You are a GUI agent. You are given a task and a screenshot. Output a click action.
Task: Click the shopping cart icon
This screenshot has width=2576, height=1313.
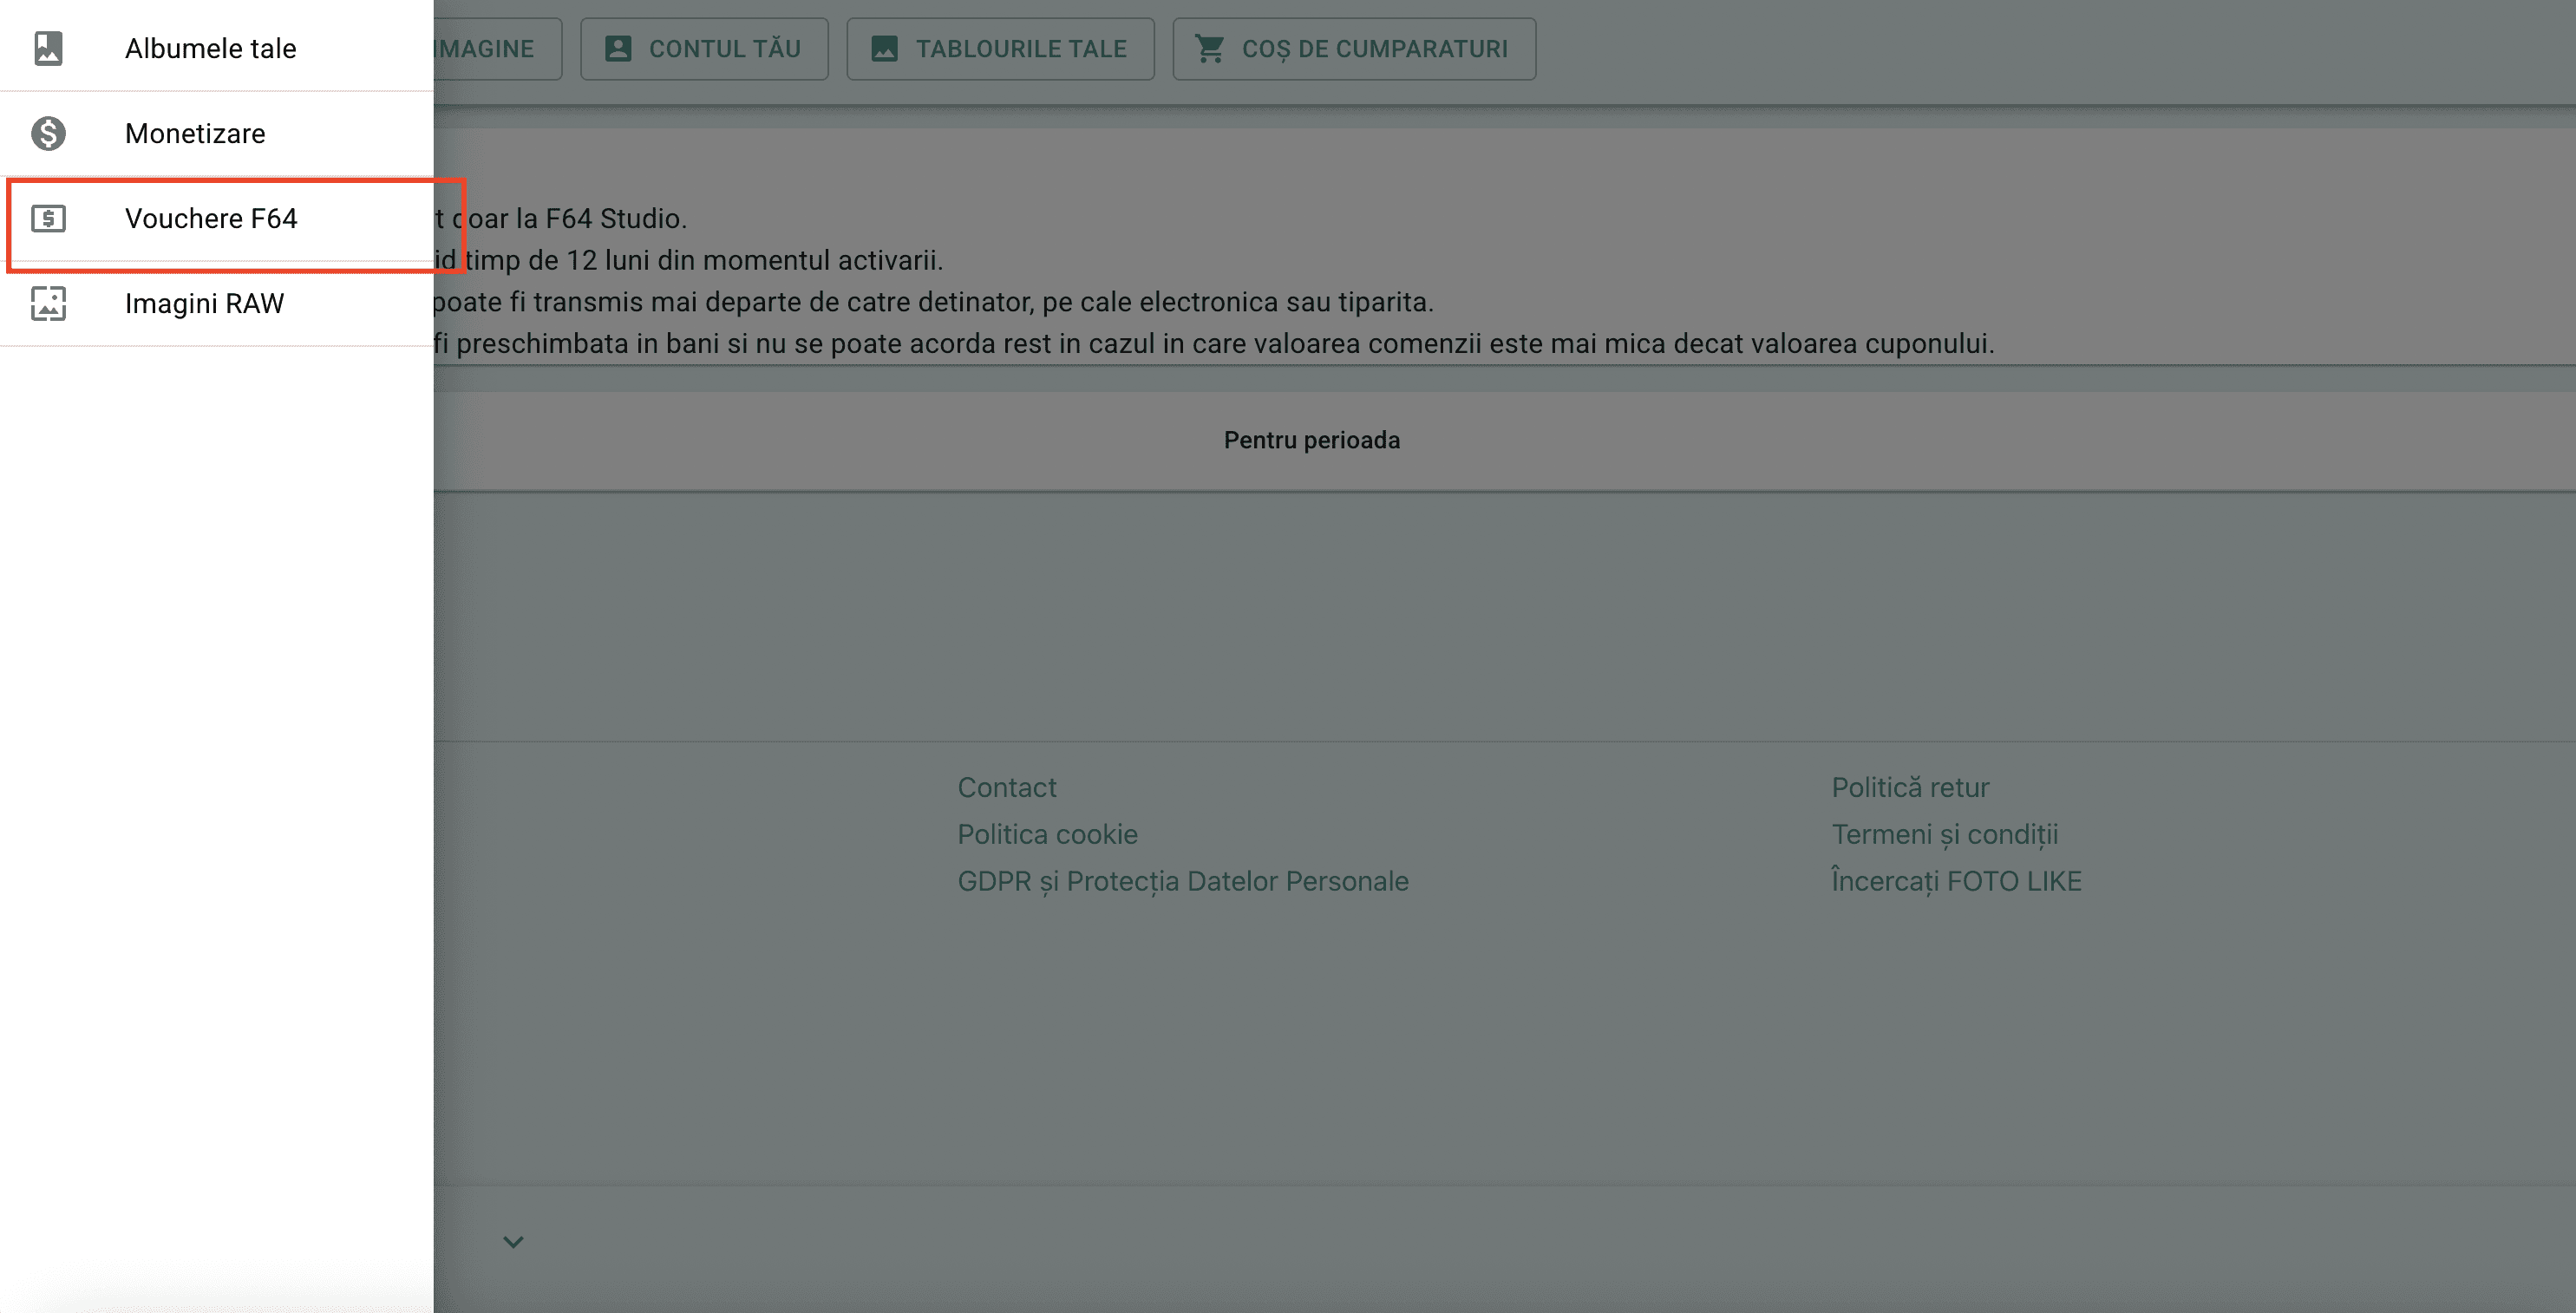pyautogui.click(x=1210, y=48)
